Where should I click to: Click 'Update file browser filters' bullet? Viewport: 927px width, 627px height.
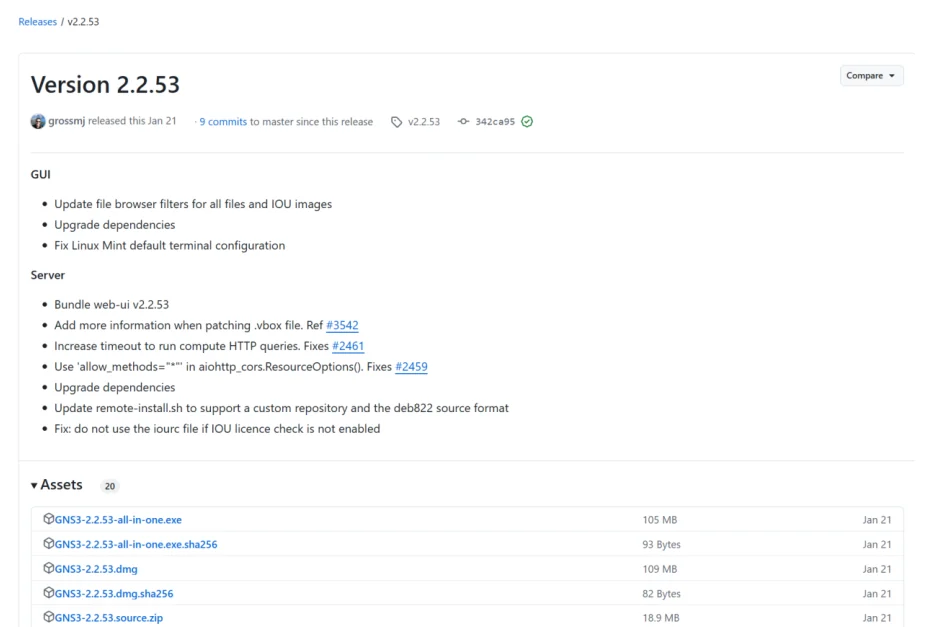point(193,204)
